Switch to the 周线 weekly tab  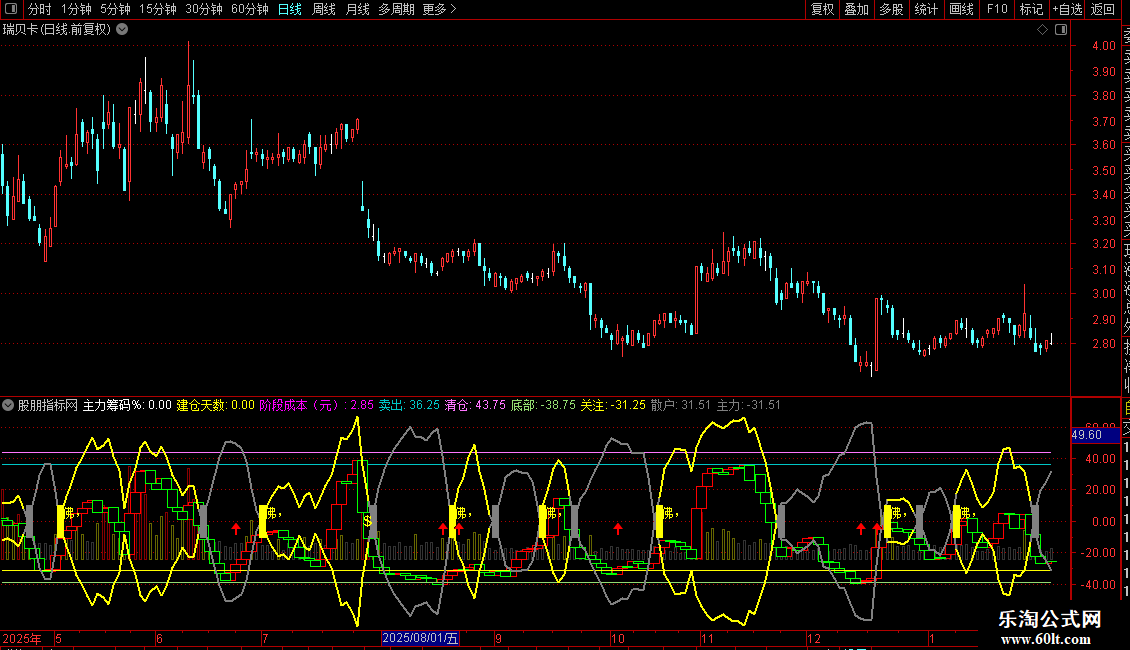(324, 9)
